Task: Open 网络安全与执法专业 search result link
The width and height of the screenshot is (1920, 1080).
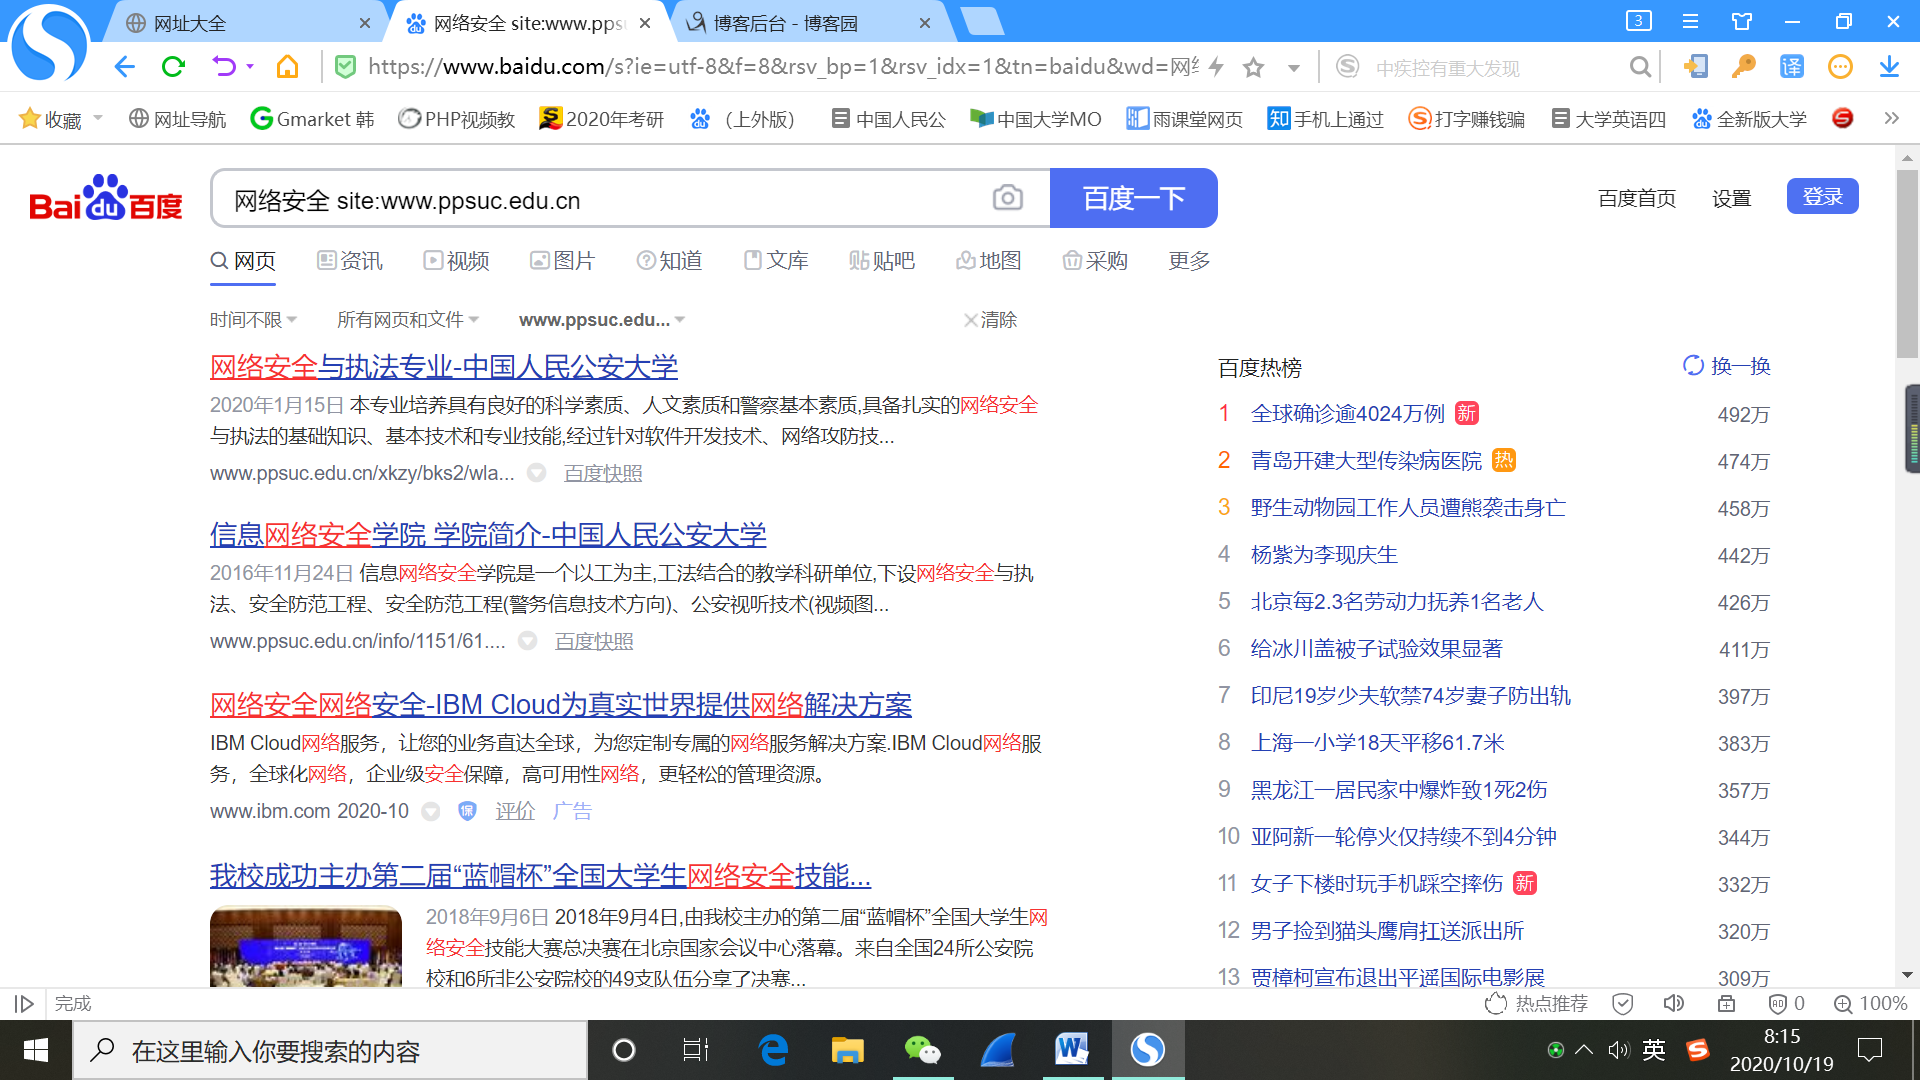Action: 443,367
